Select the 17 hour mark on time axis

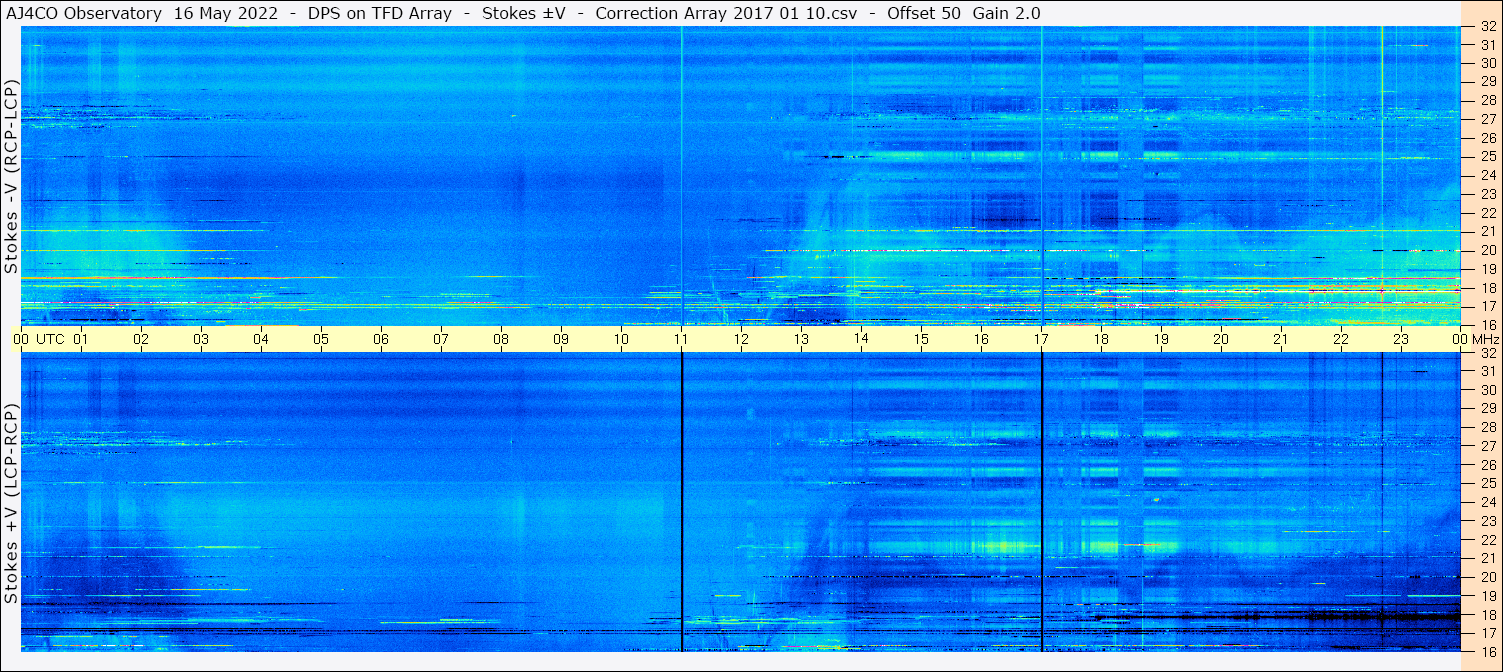[x=1041, y=339]
